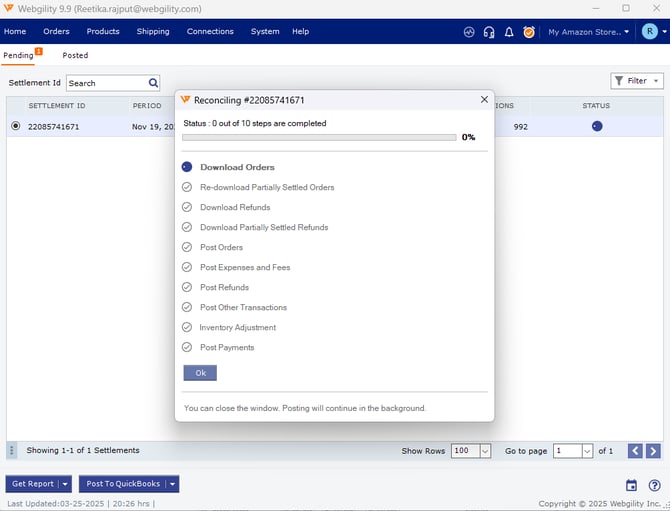Click the headset support icon
The image size is (670, 511).
click(489, 32)
